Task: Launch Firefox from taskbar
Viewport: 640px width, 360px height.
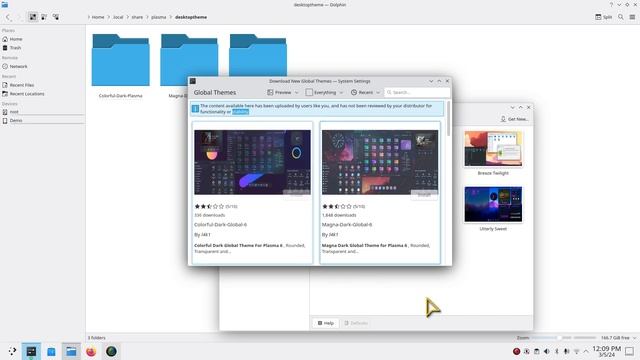Action: click(91, 351)
